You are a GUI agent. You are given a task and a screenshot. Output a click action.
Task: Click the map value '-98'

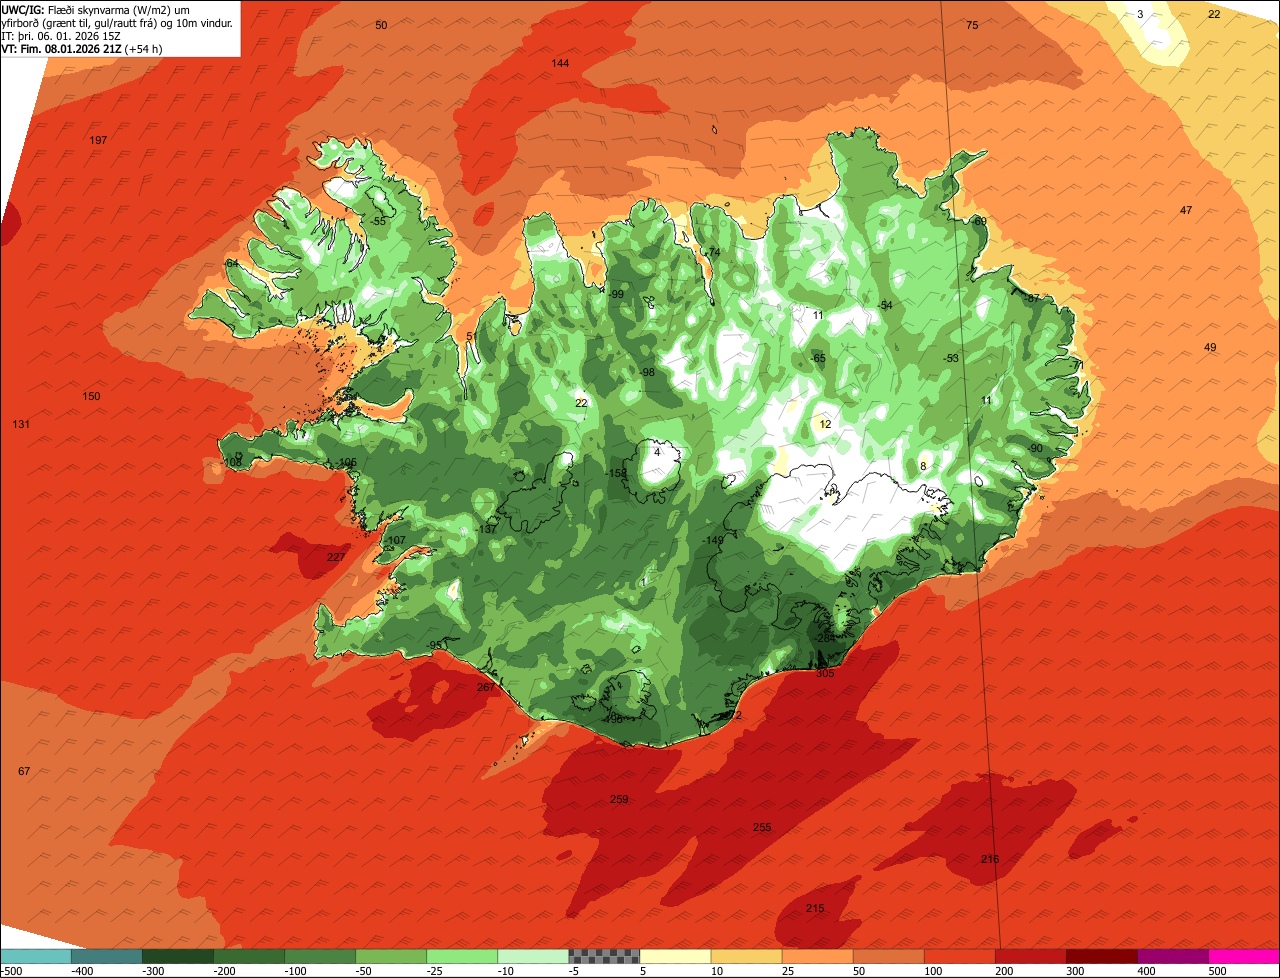(647, 373)
